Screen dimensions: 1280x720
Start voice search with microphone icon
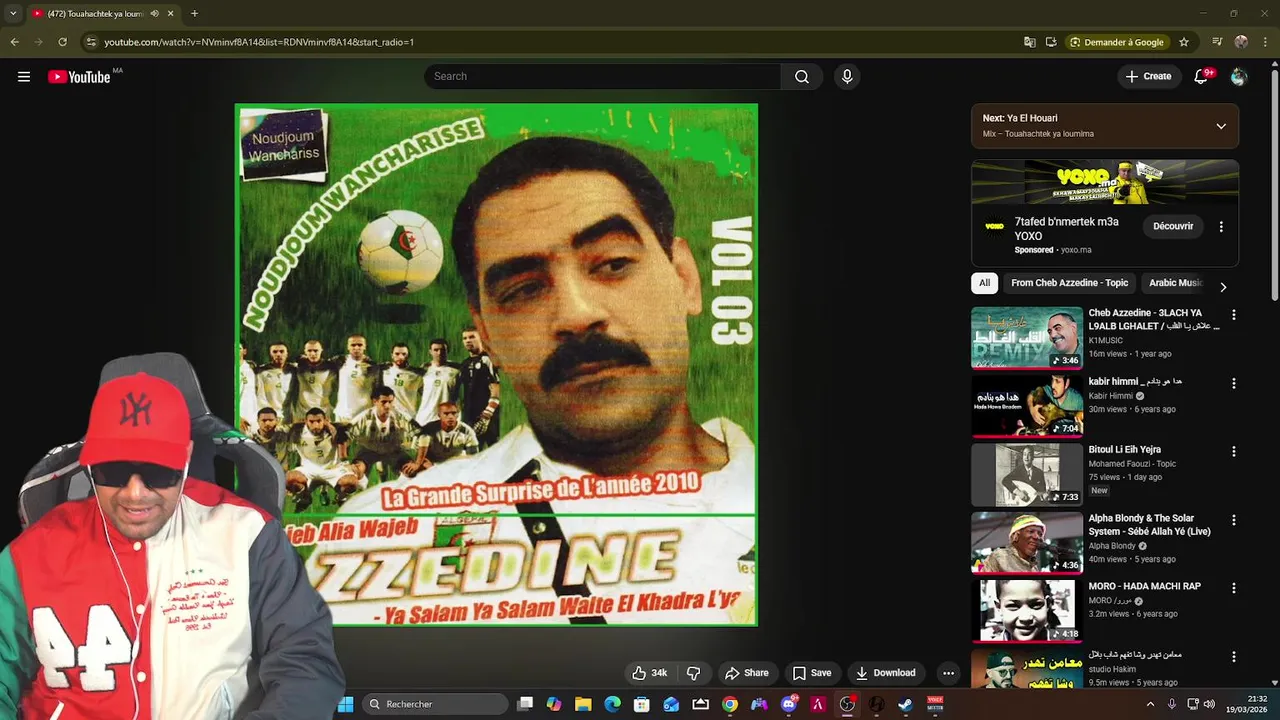coord(847,77)
